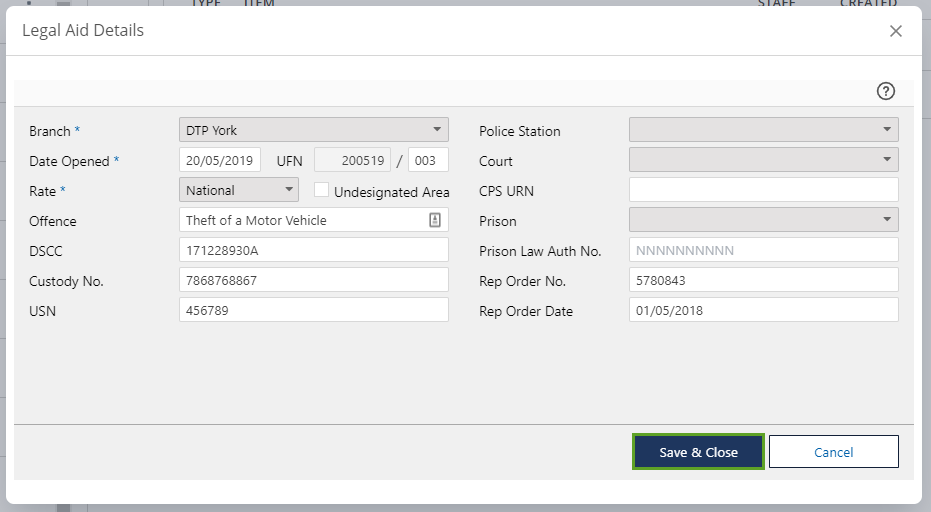Focus the CPS URN text field
The height and width of the screenshot is (512, 931).
[x=763, y=190]
